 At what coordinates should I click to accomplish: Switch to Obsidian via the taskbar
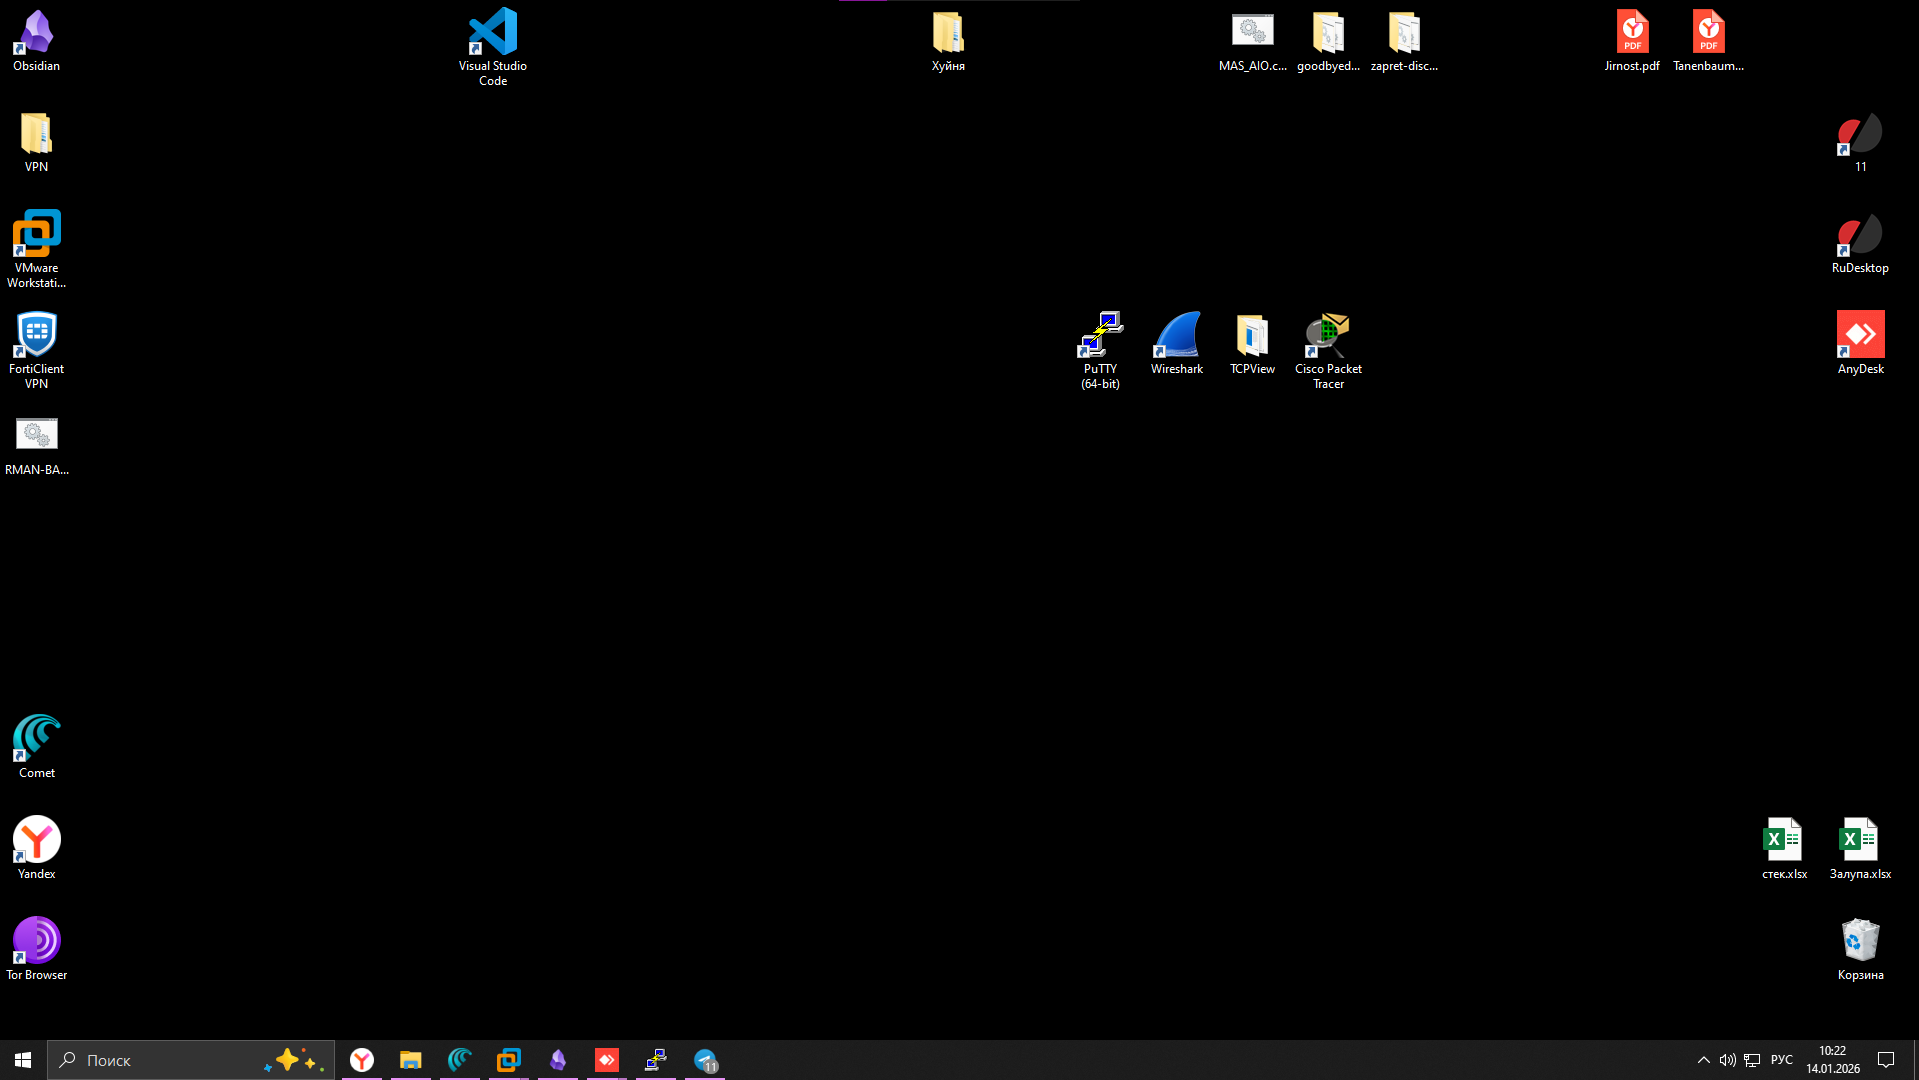(x=558, y=1060)
